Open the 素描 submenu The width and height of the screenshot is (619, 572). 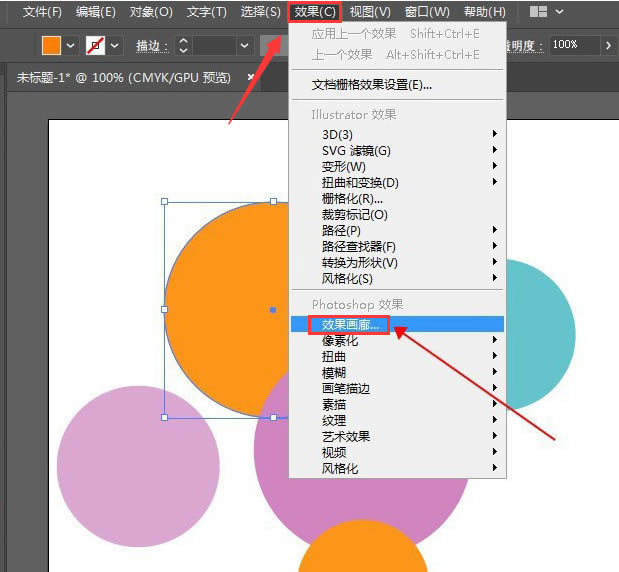[398, 404]
